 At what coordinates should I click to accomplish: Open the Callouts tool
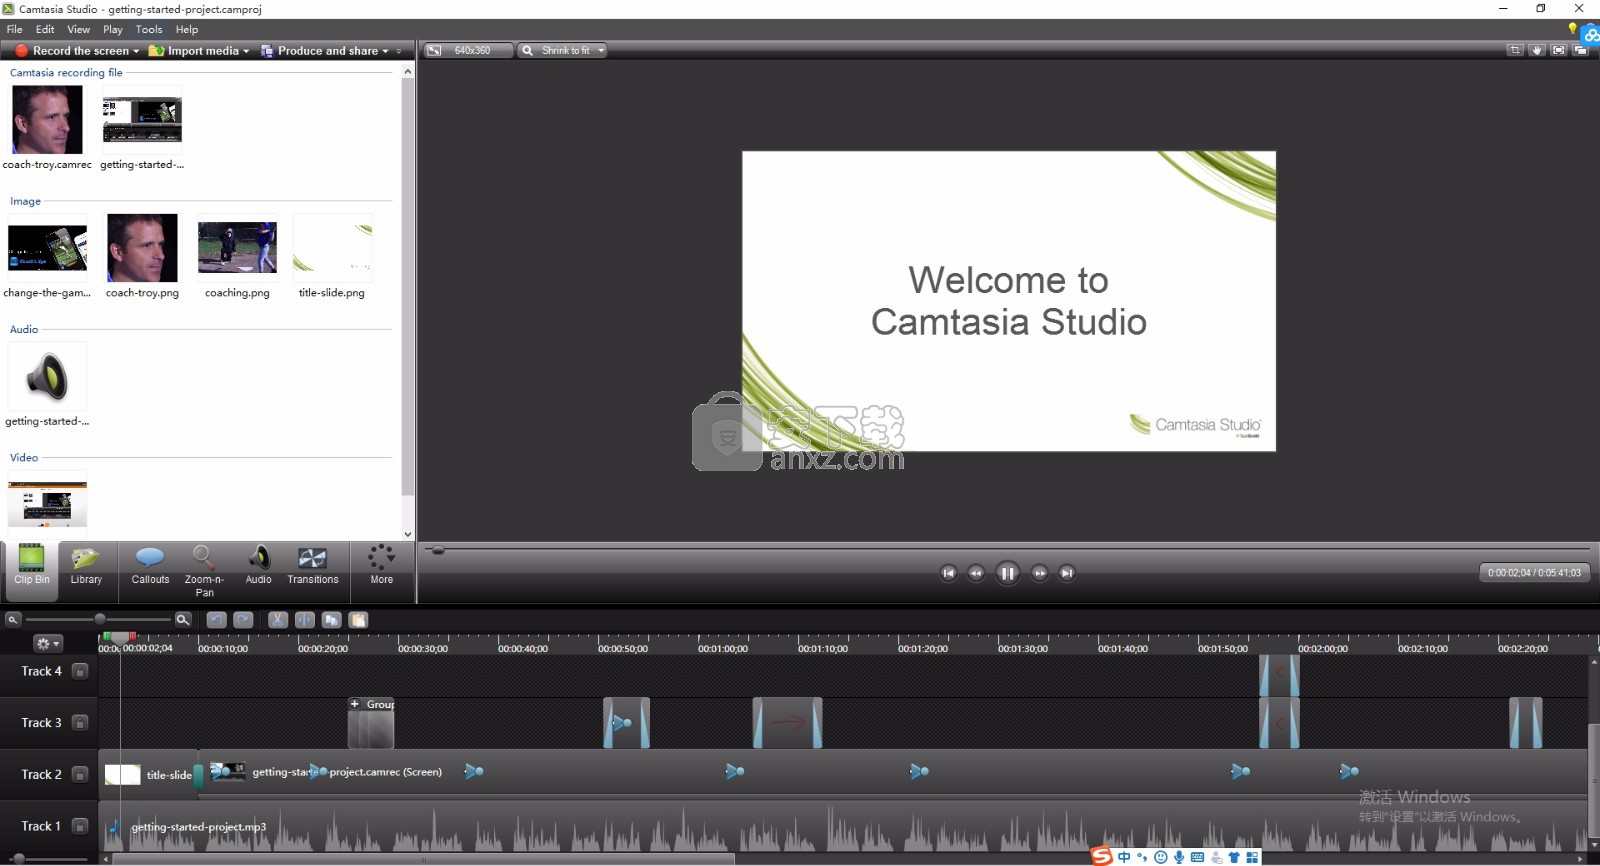(x=150, y=565)
